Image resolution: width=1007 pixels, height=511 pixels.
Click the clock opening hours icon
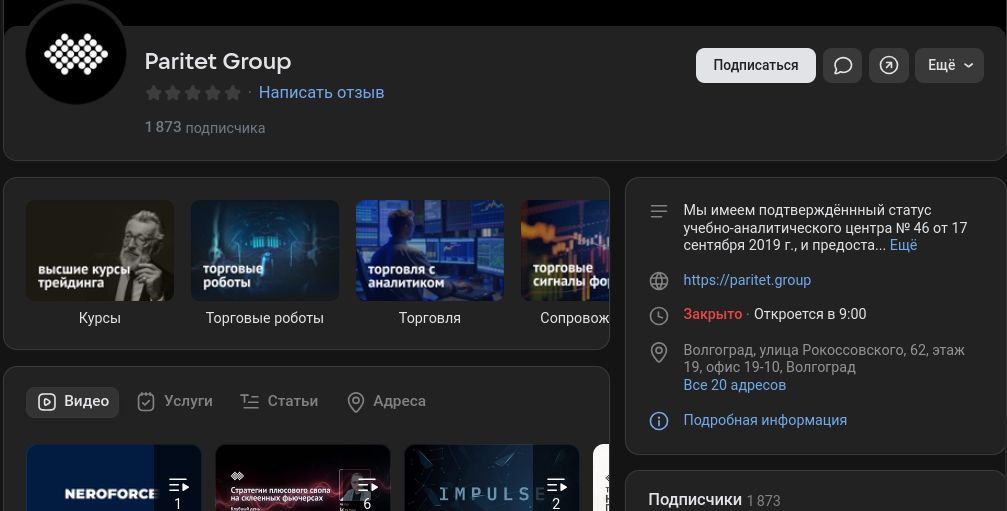click(659, 315)
